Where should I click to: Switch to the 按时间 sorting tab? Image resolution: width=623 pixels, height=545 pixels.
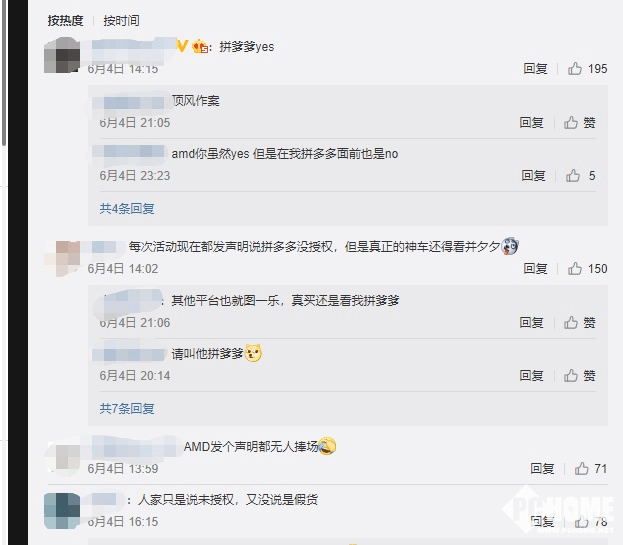click(x=122, y=20)
